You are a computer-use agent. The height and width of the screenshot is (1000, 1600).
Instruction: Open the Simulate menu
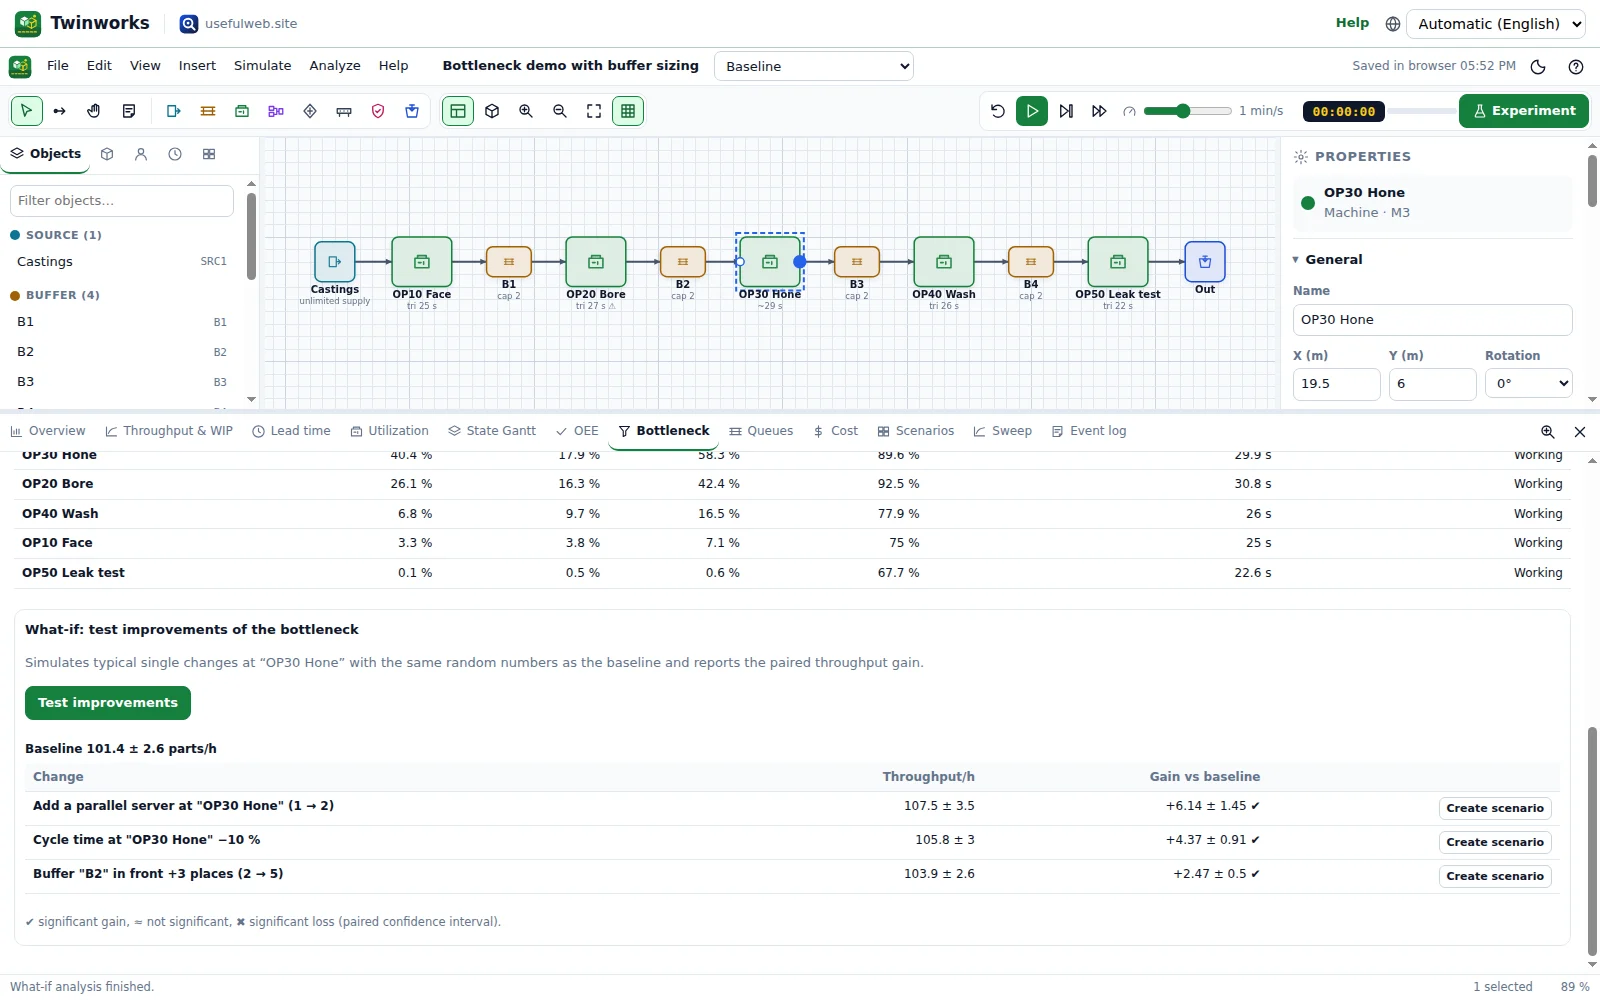[x=263, y=66]
